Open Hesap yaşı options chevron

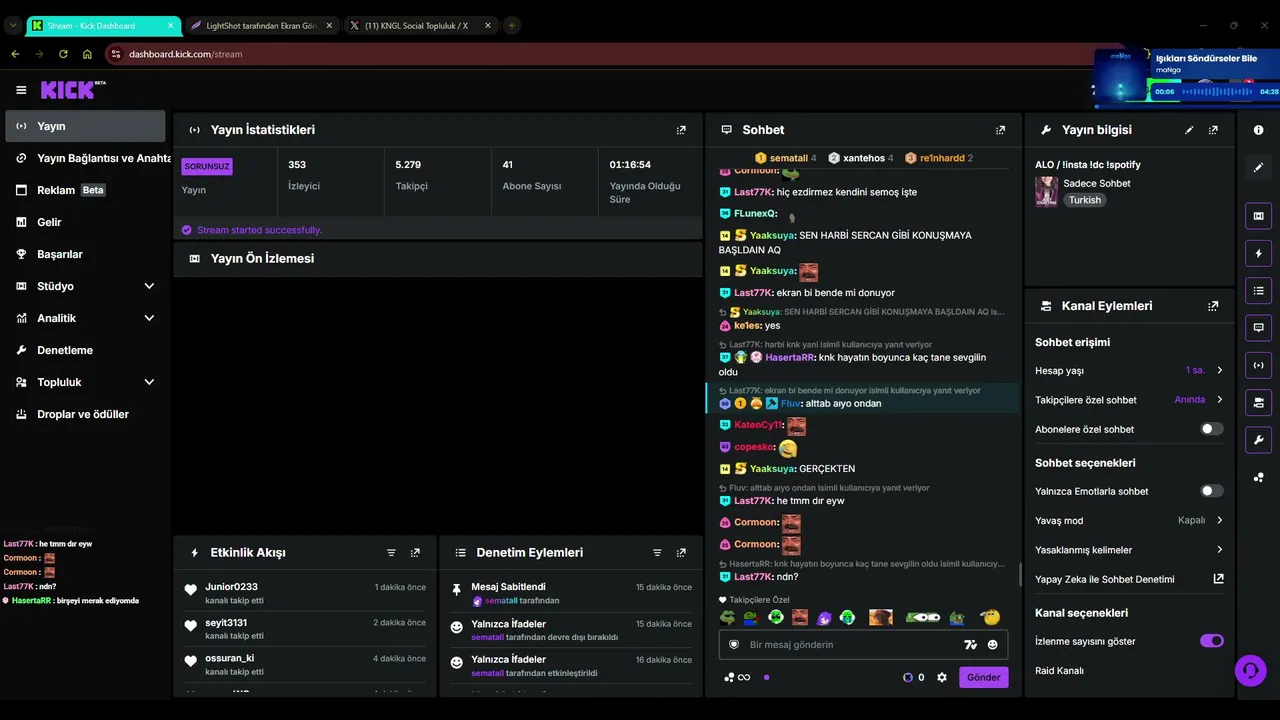click(1220, 371)
